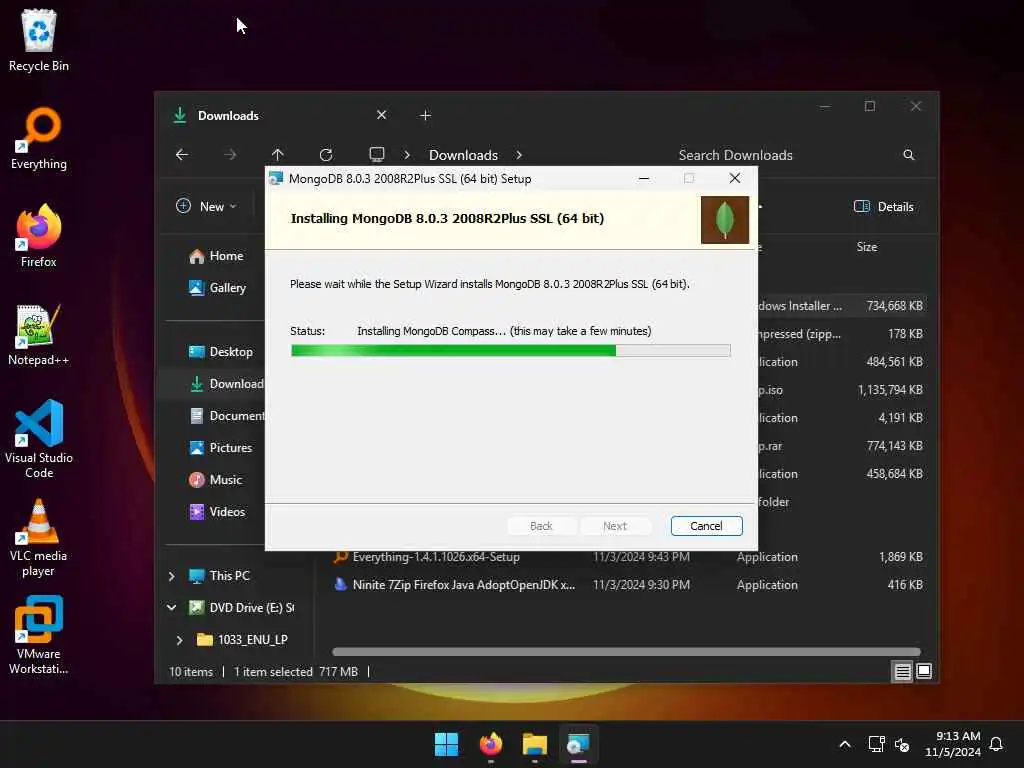Click the search magnifier in Explorer

point(908,155)
